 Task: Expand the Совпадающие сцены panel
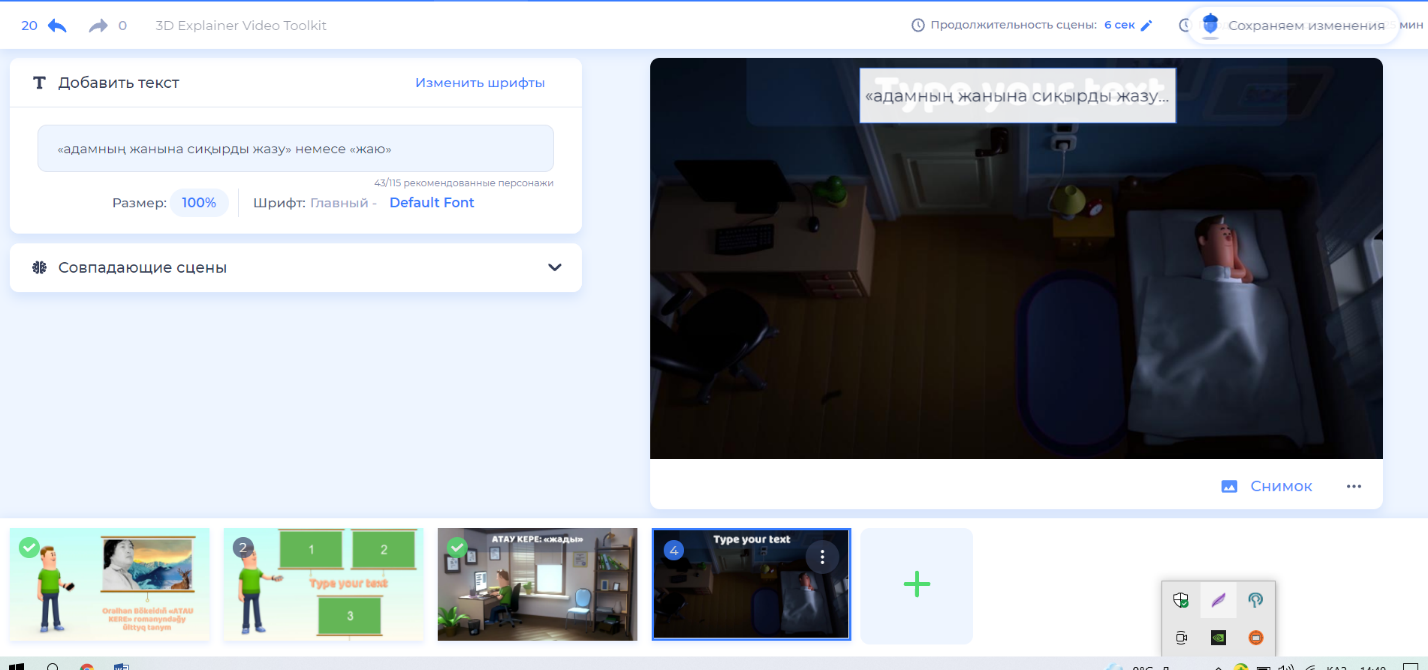[x=555, y=268]
